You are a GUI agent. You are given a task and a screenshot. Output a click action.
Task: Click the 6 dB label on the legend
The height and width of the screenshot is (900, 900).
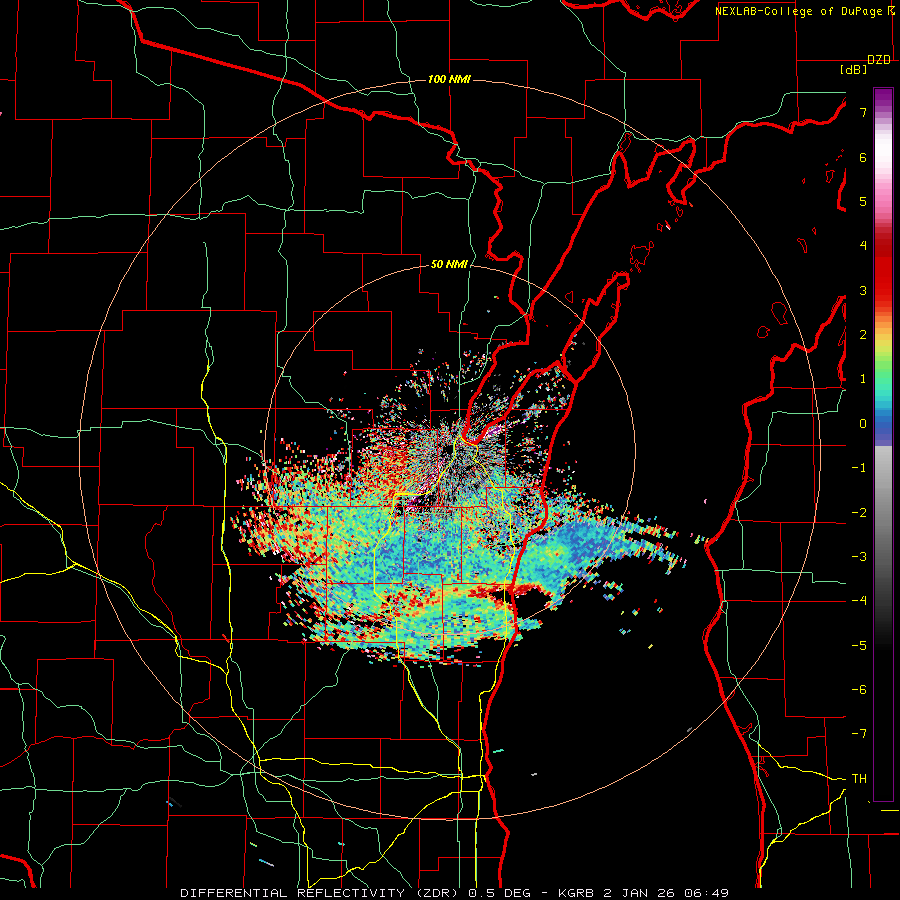coord(863,157)
